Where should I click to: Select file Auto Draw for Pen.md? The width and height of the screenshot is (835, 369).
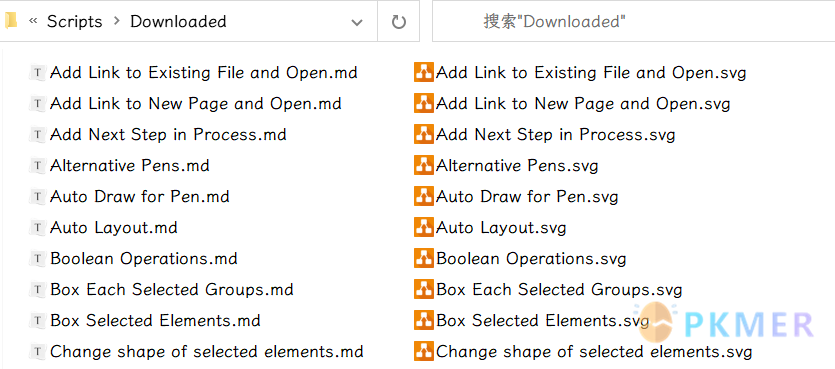pos(140,196)
